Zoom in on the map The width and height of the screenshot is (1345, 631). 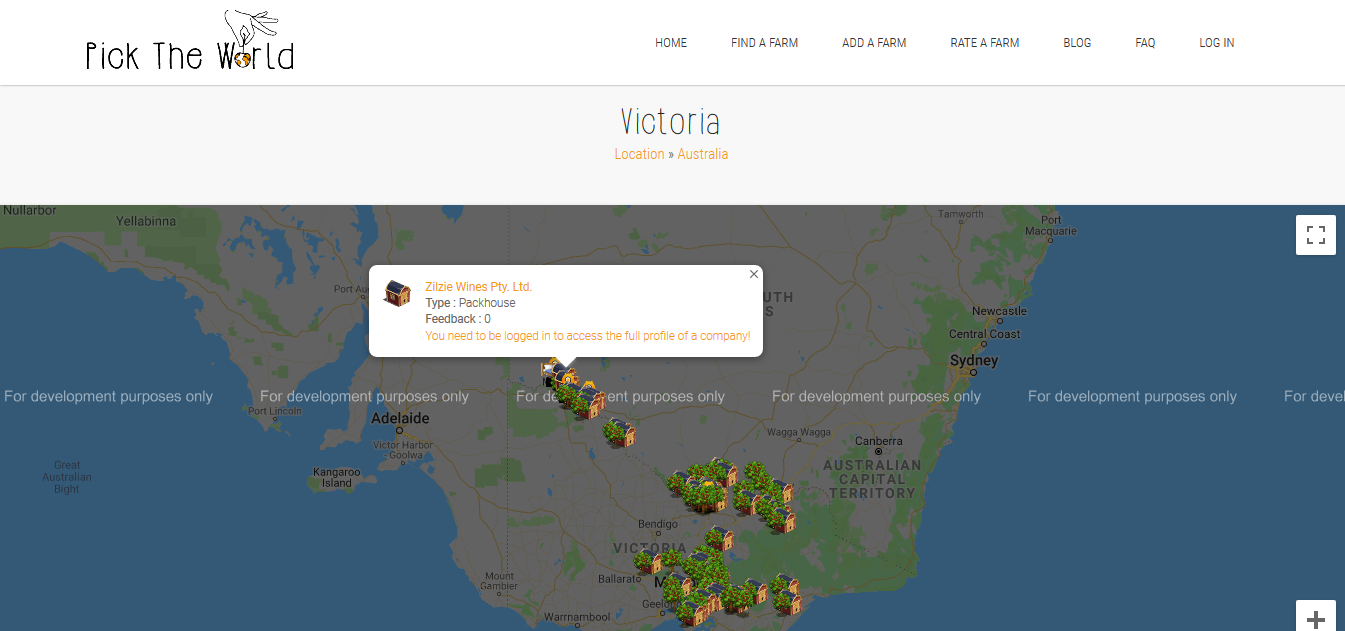coord(1315,618)
